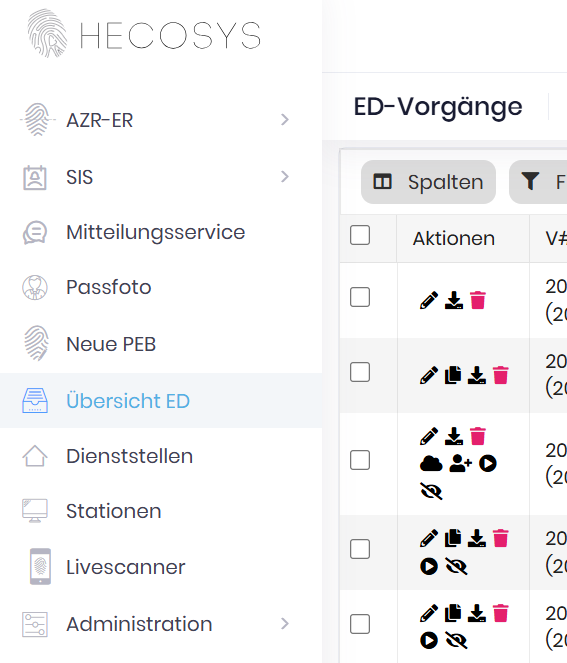Click the pencil edit icon in first row
Image resolution: width=567 pixels, height=663 pixels.
click(x=429, y=300)
